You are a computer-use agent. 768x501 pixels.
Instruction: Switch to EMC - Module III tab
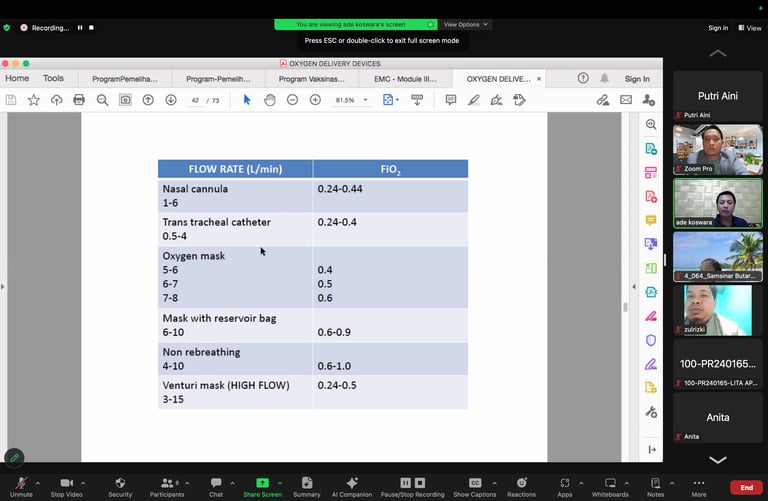click(405, 79)
